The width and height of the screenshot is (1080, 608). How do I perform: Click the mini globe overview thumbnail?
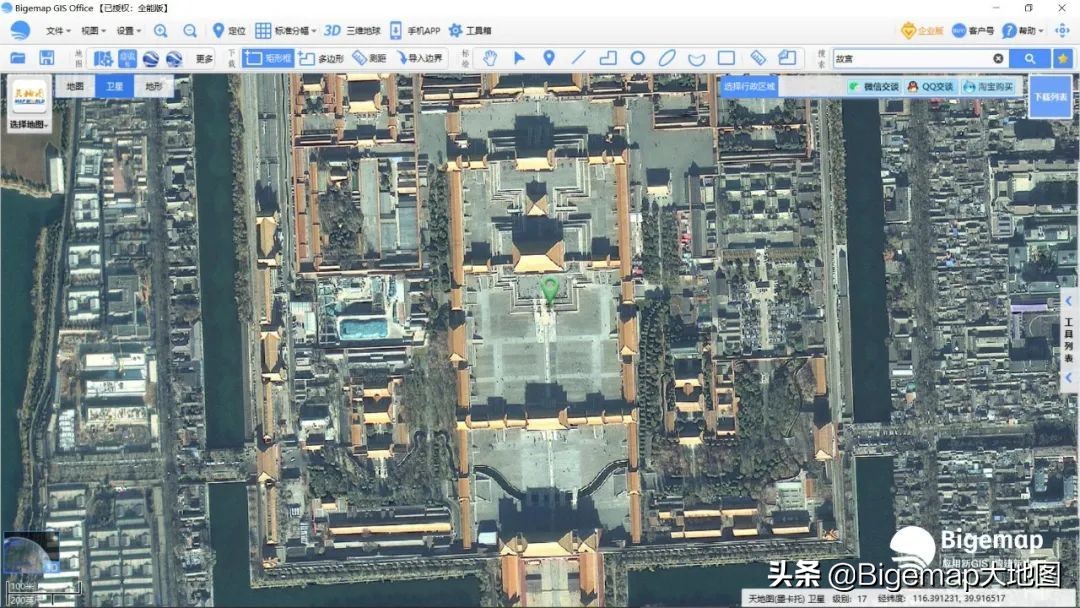click(x=30, y=553)
